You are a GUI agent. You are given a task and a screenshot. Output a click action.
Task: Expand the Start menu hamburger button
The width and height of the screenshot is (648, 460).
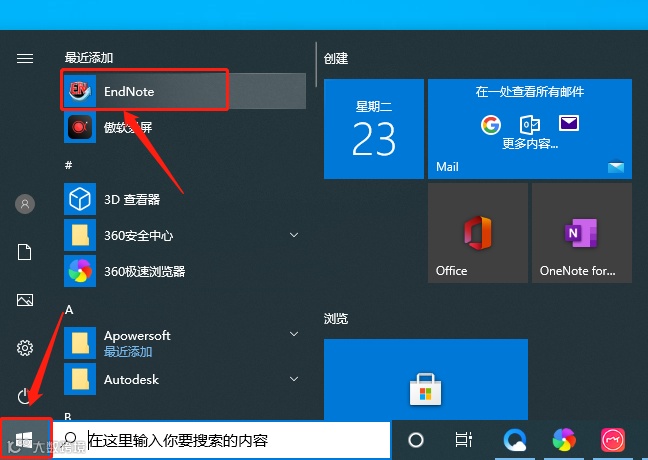[25, 59]
